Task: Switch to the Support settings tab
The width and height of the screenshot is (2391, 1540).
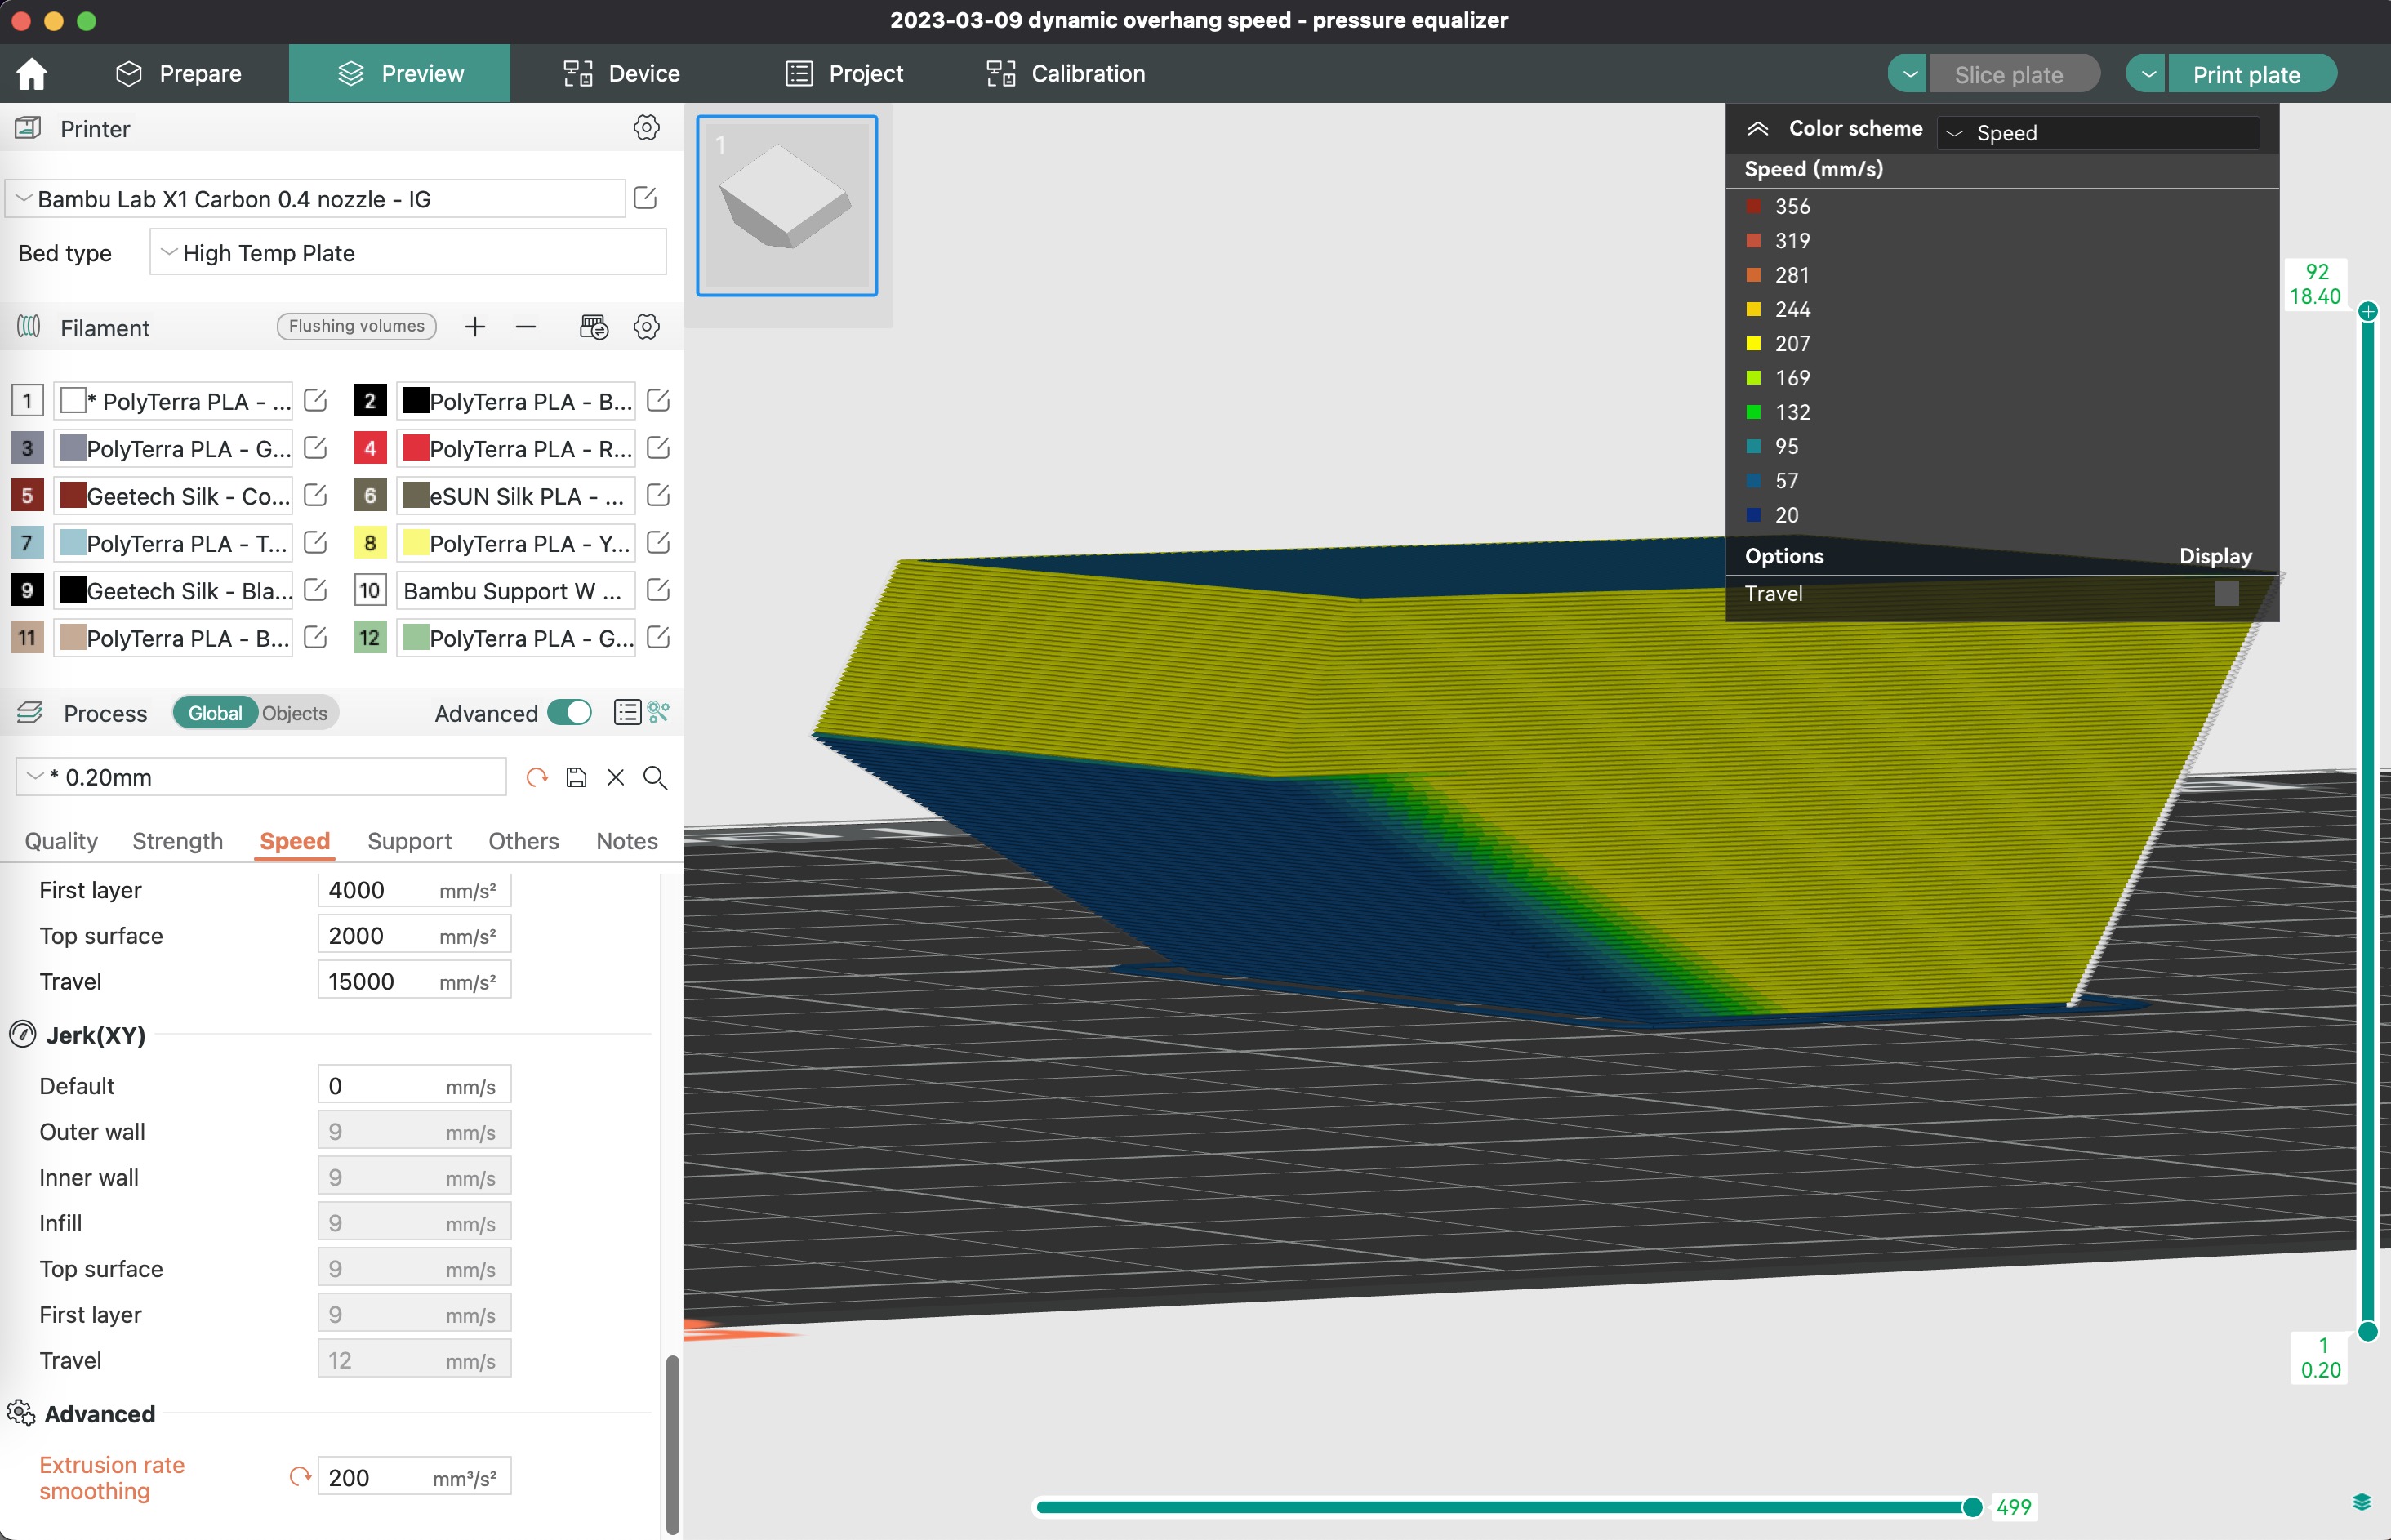Action: tap(409, 841)
